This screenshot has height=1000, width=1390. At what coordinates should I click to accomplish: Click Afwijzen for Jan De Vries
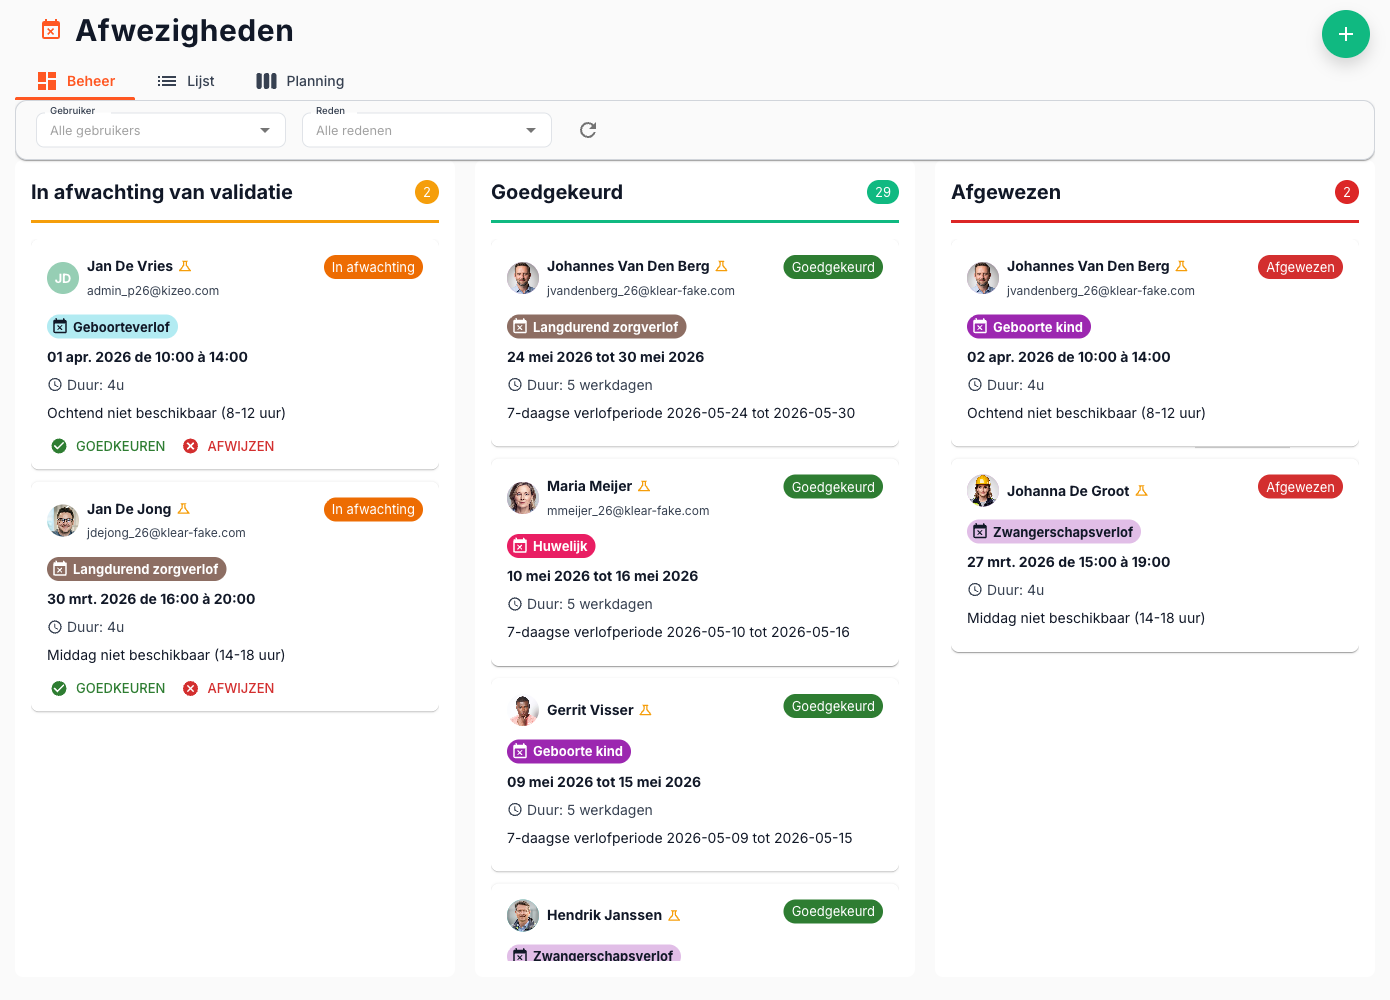[229, 446]
